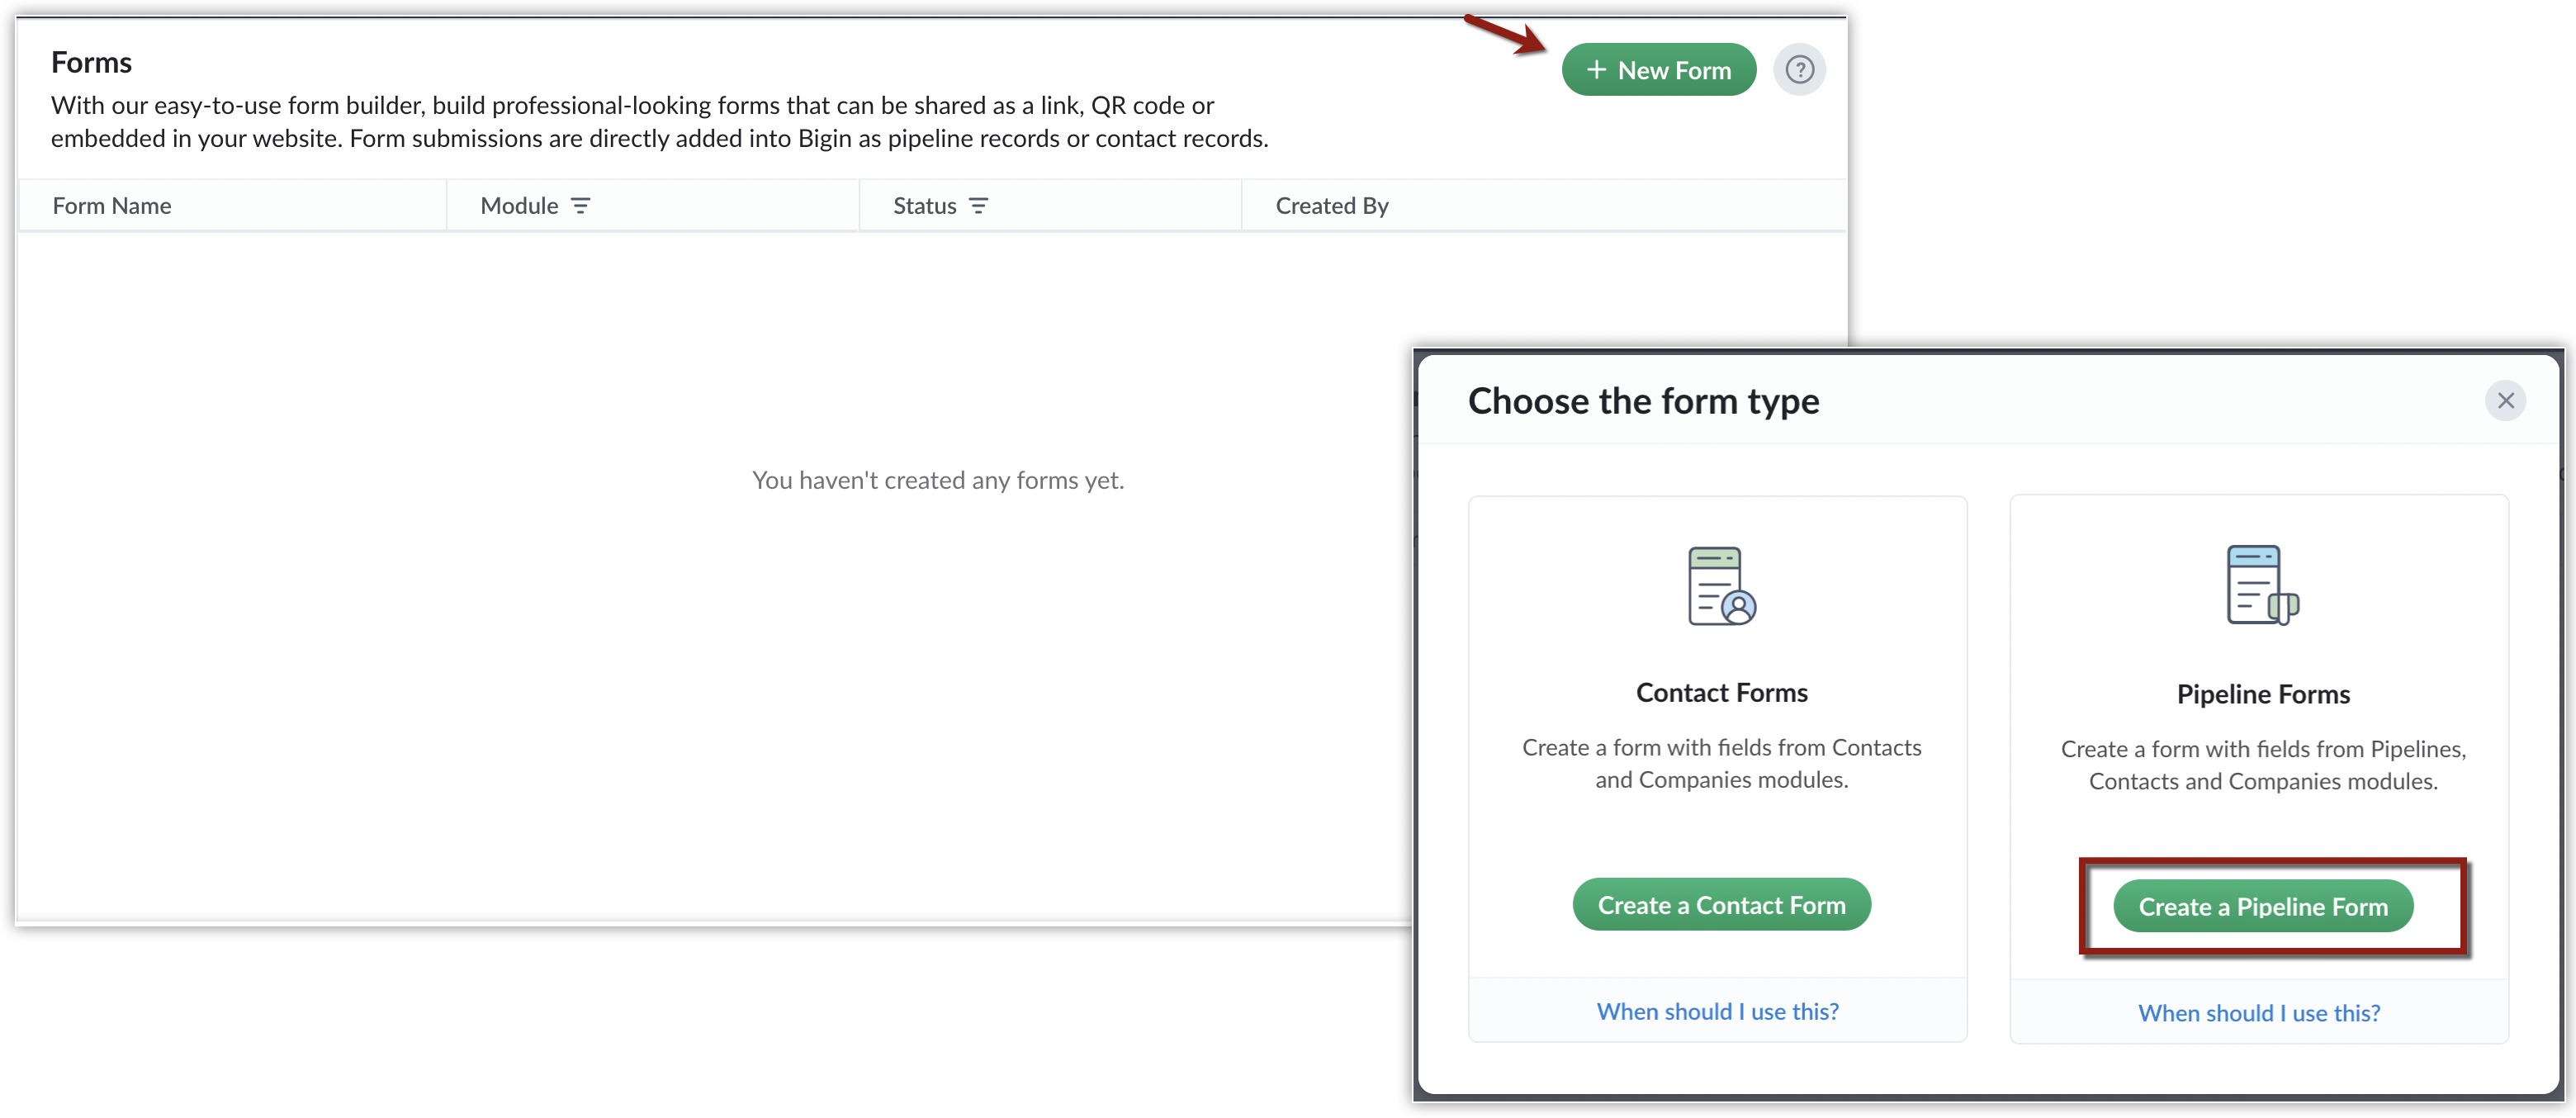Open When should I use this under Contact Forms
2576x1118 pixels.
click(x=1717, y=1012)
